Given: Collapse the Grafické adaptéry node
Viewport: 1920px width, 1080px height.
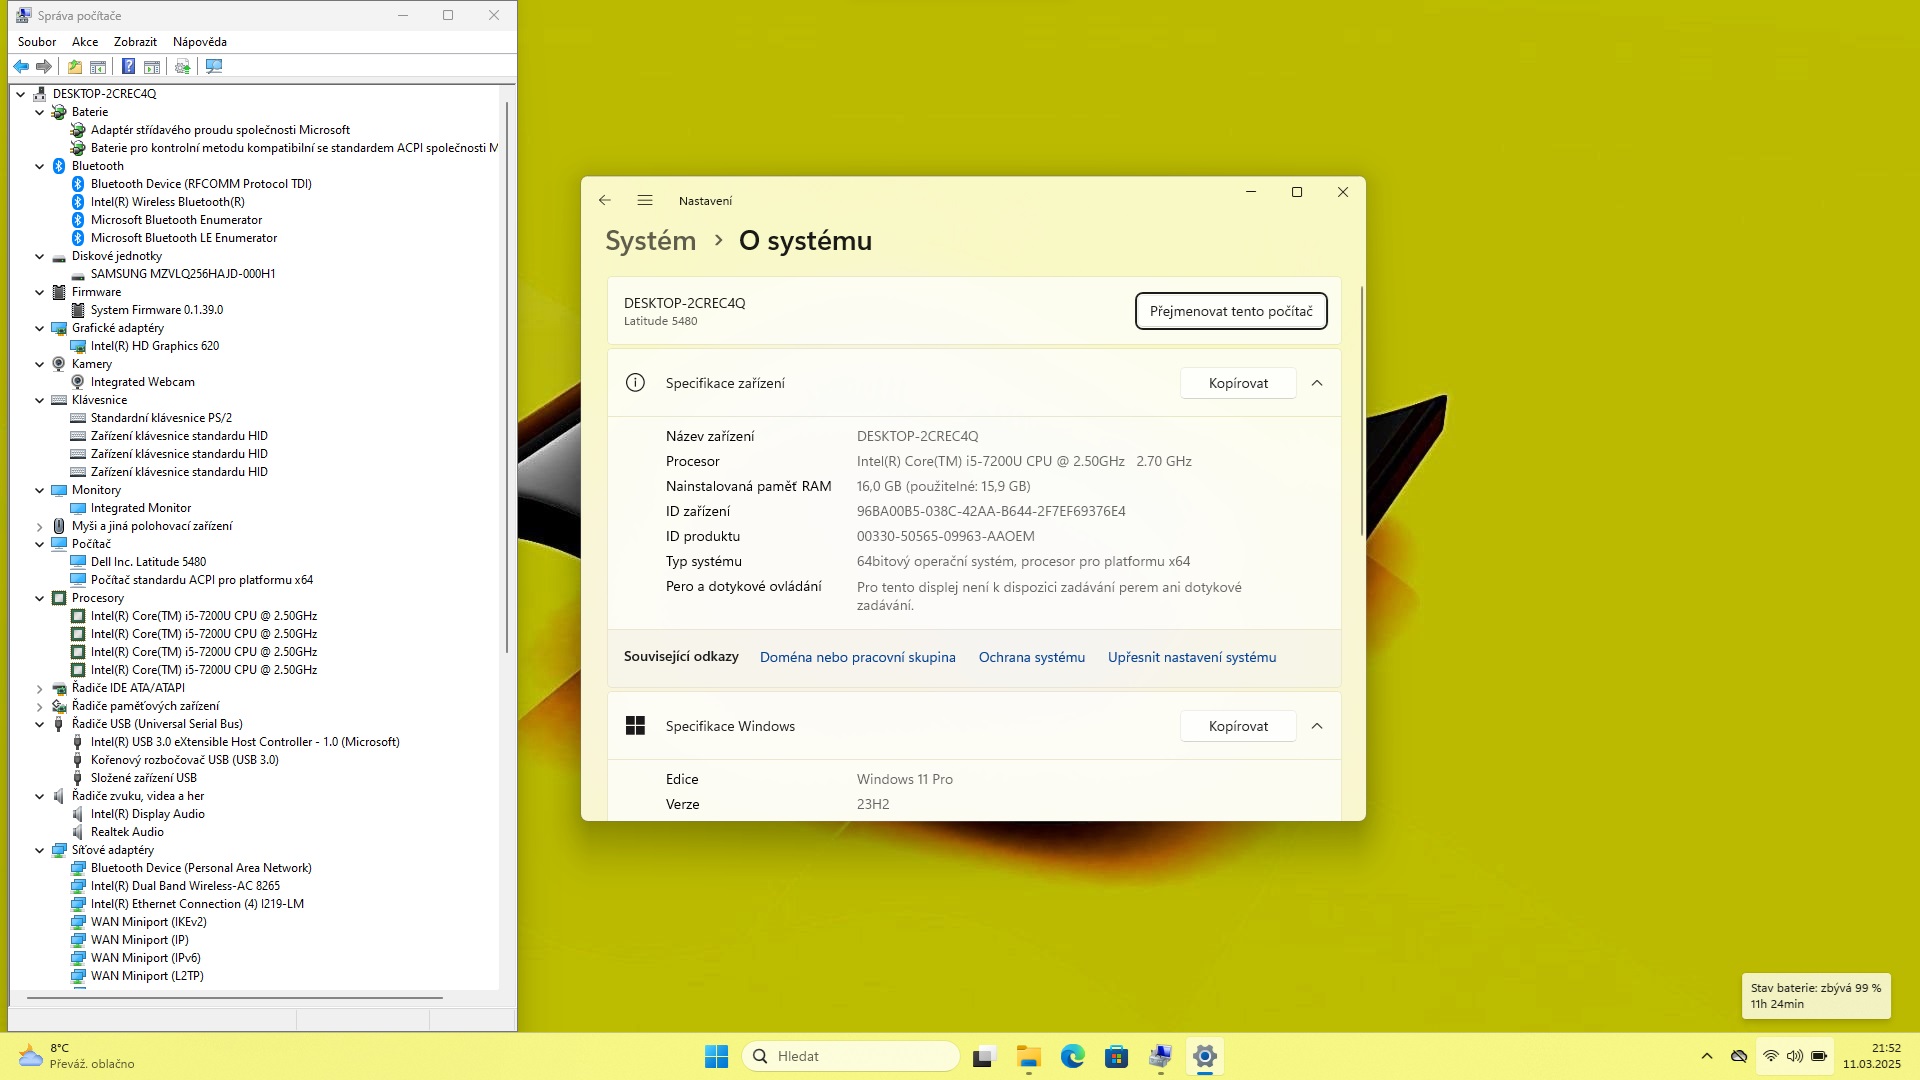Looking at the screenshot, I should [x=40, y=328].
